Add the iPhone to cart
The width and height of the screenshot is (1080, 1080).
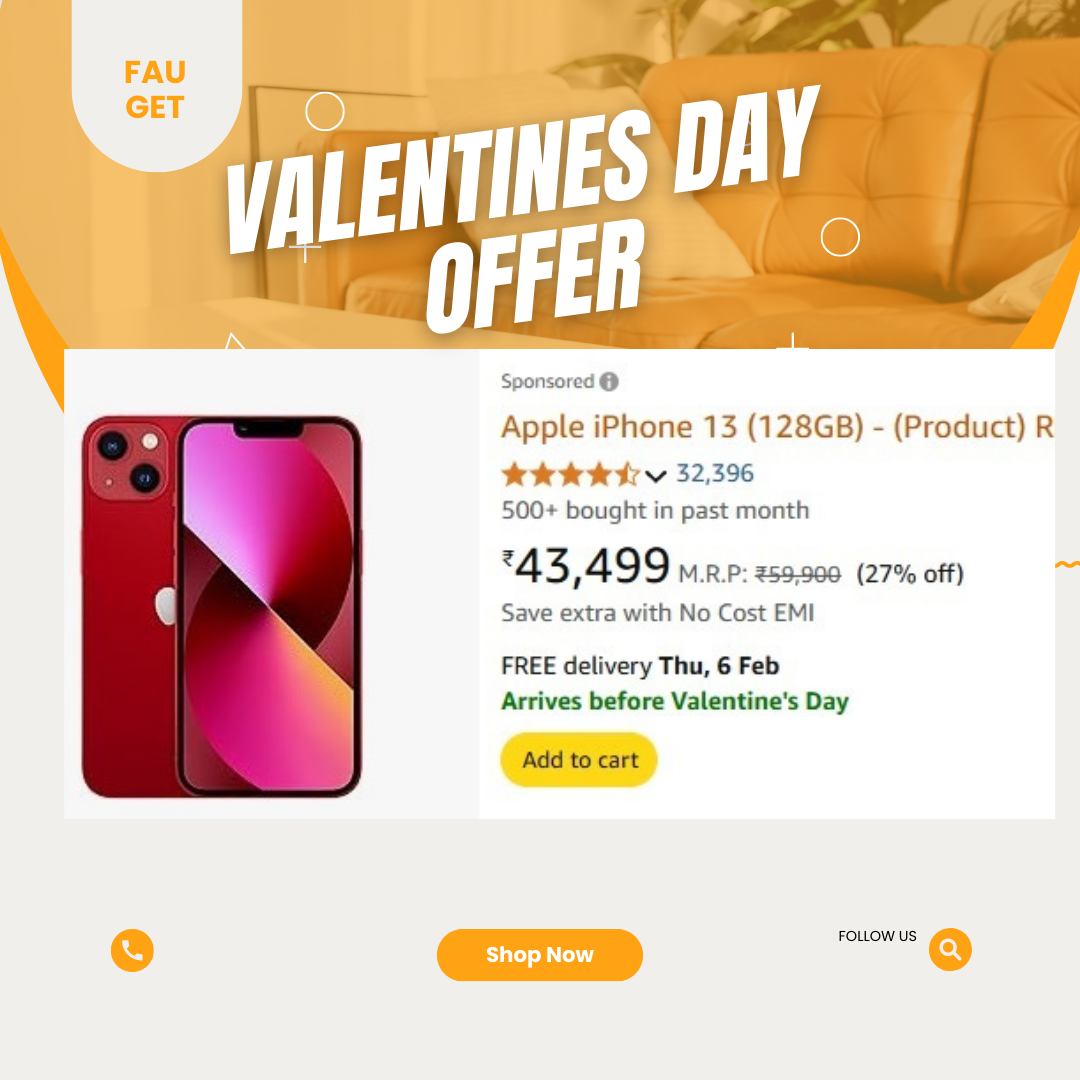(579, 760)
